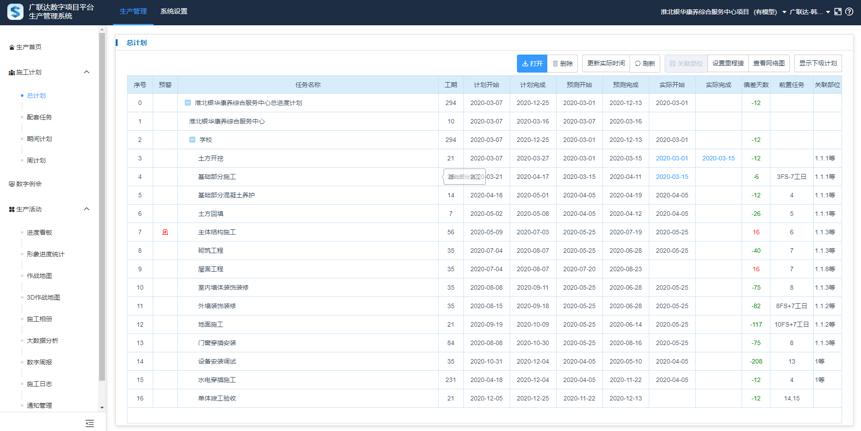Click the 任务名称 column header
This screenshot has width=861, height=431.
[x=308, y=85]
